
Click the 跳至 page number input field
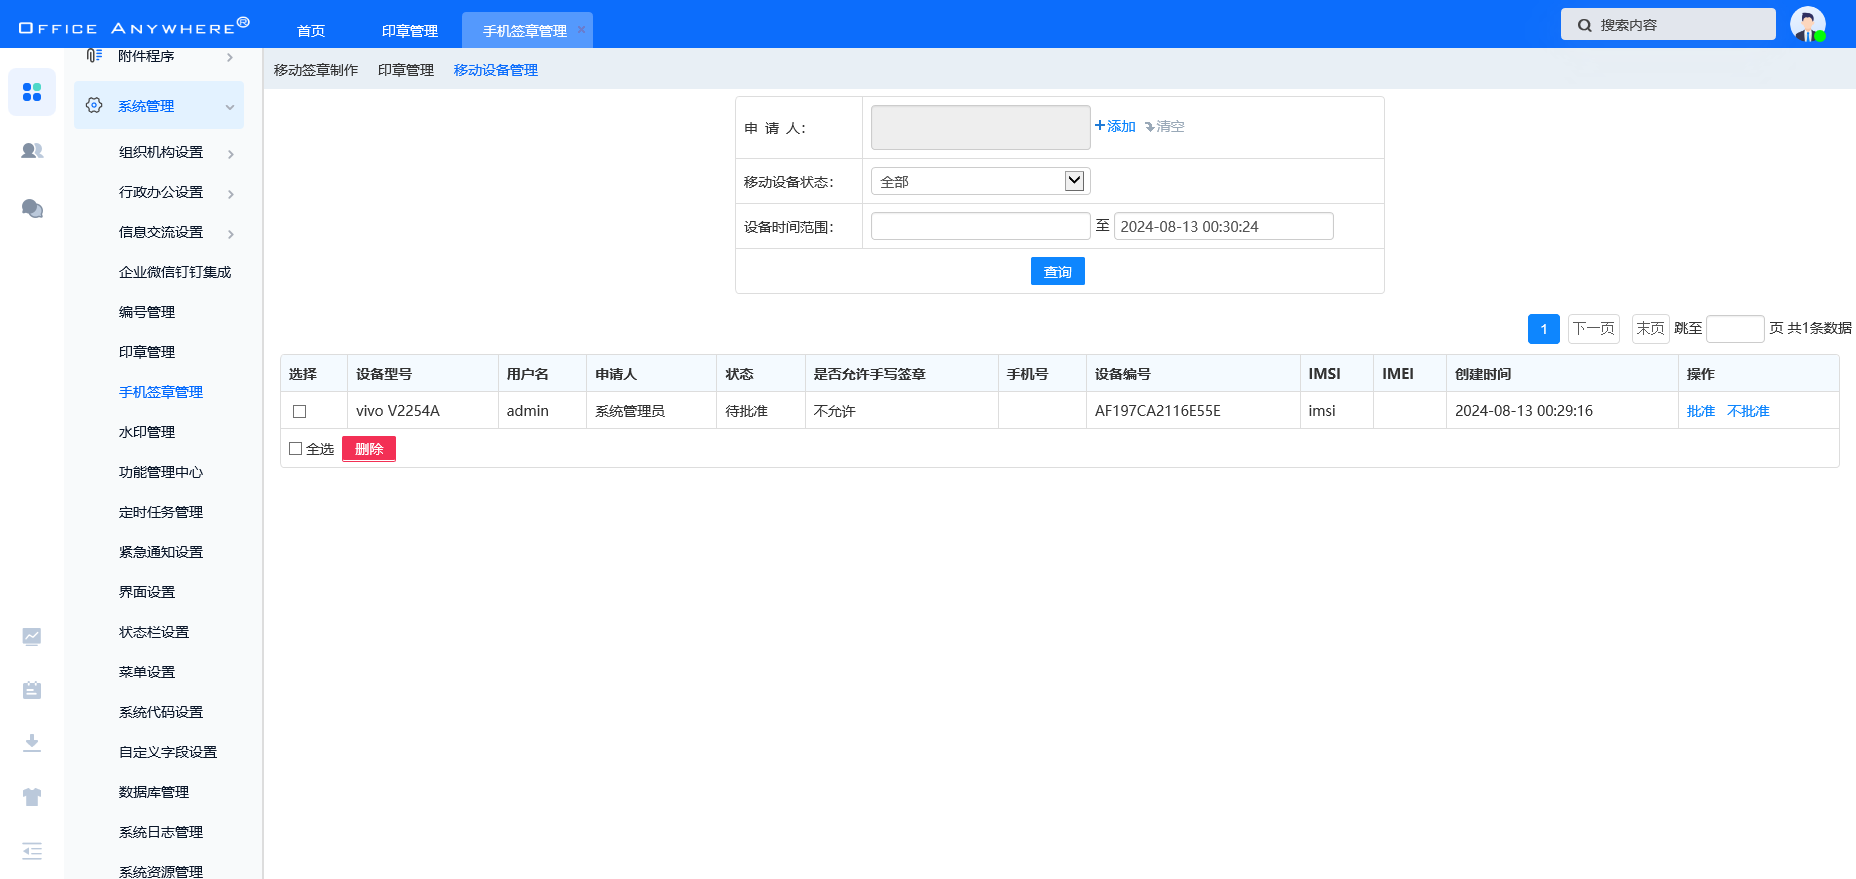tap(1734, 329)
